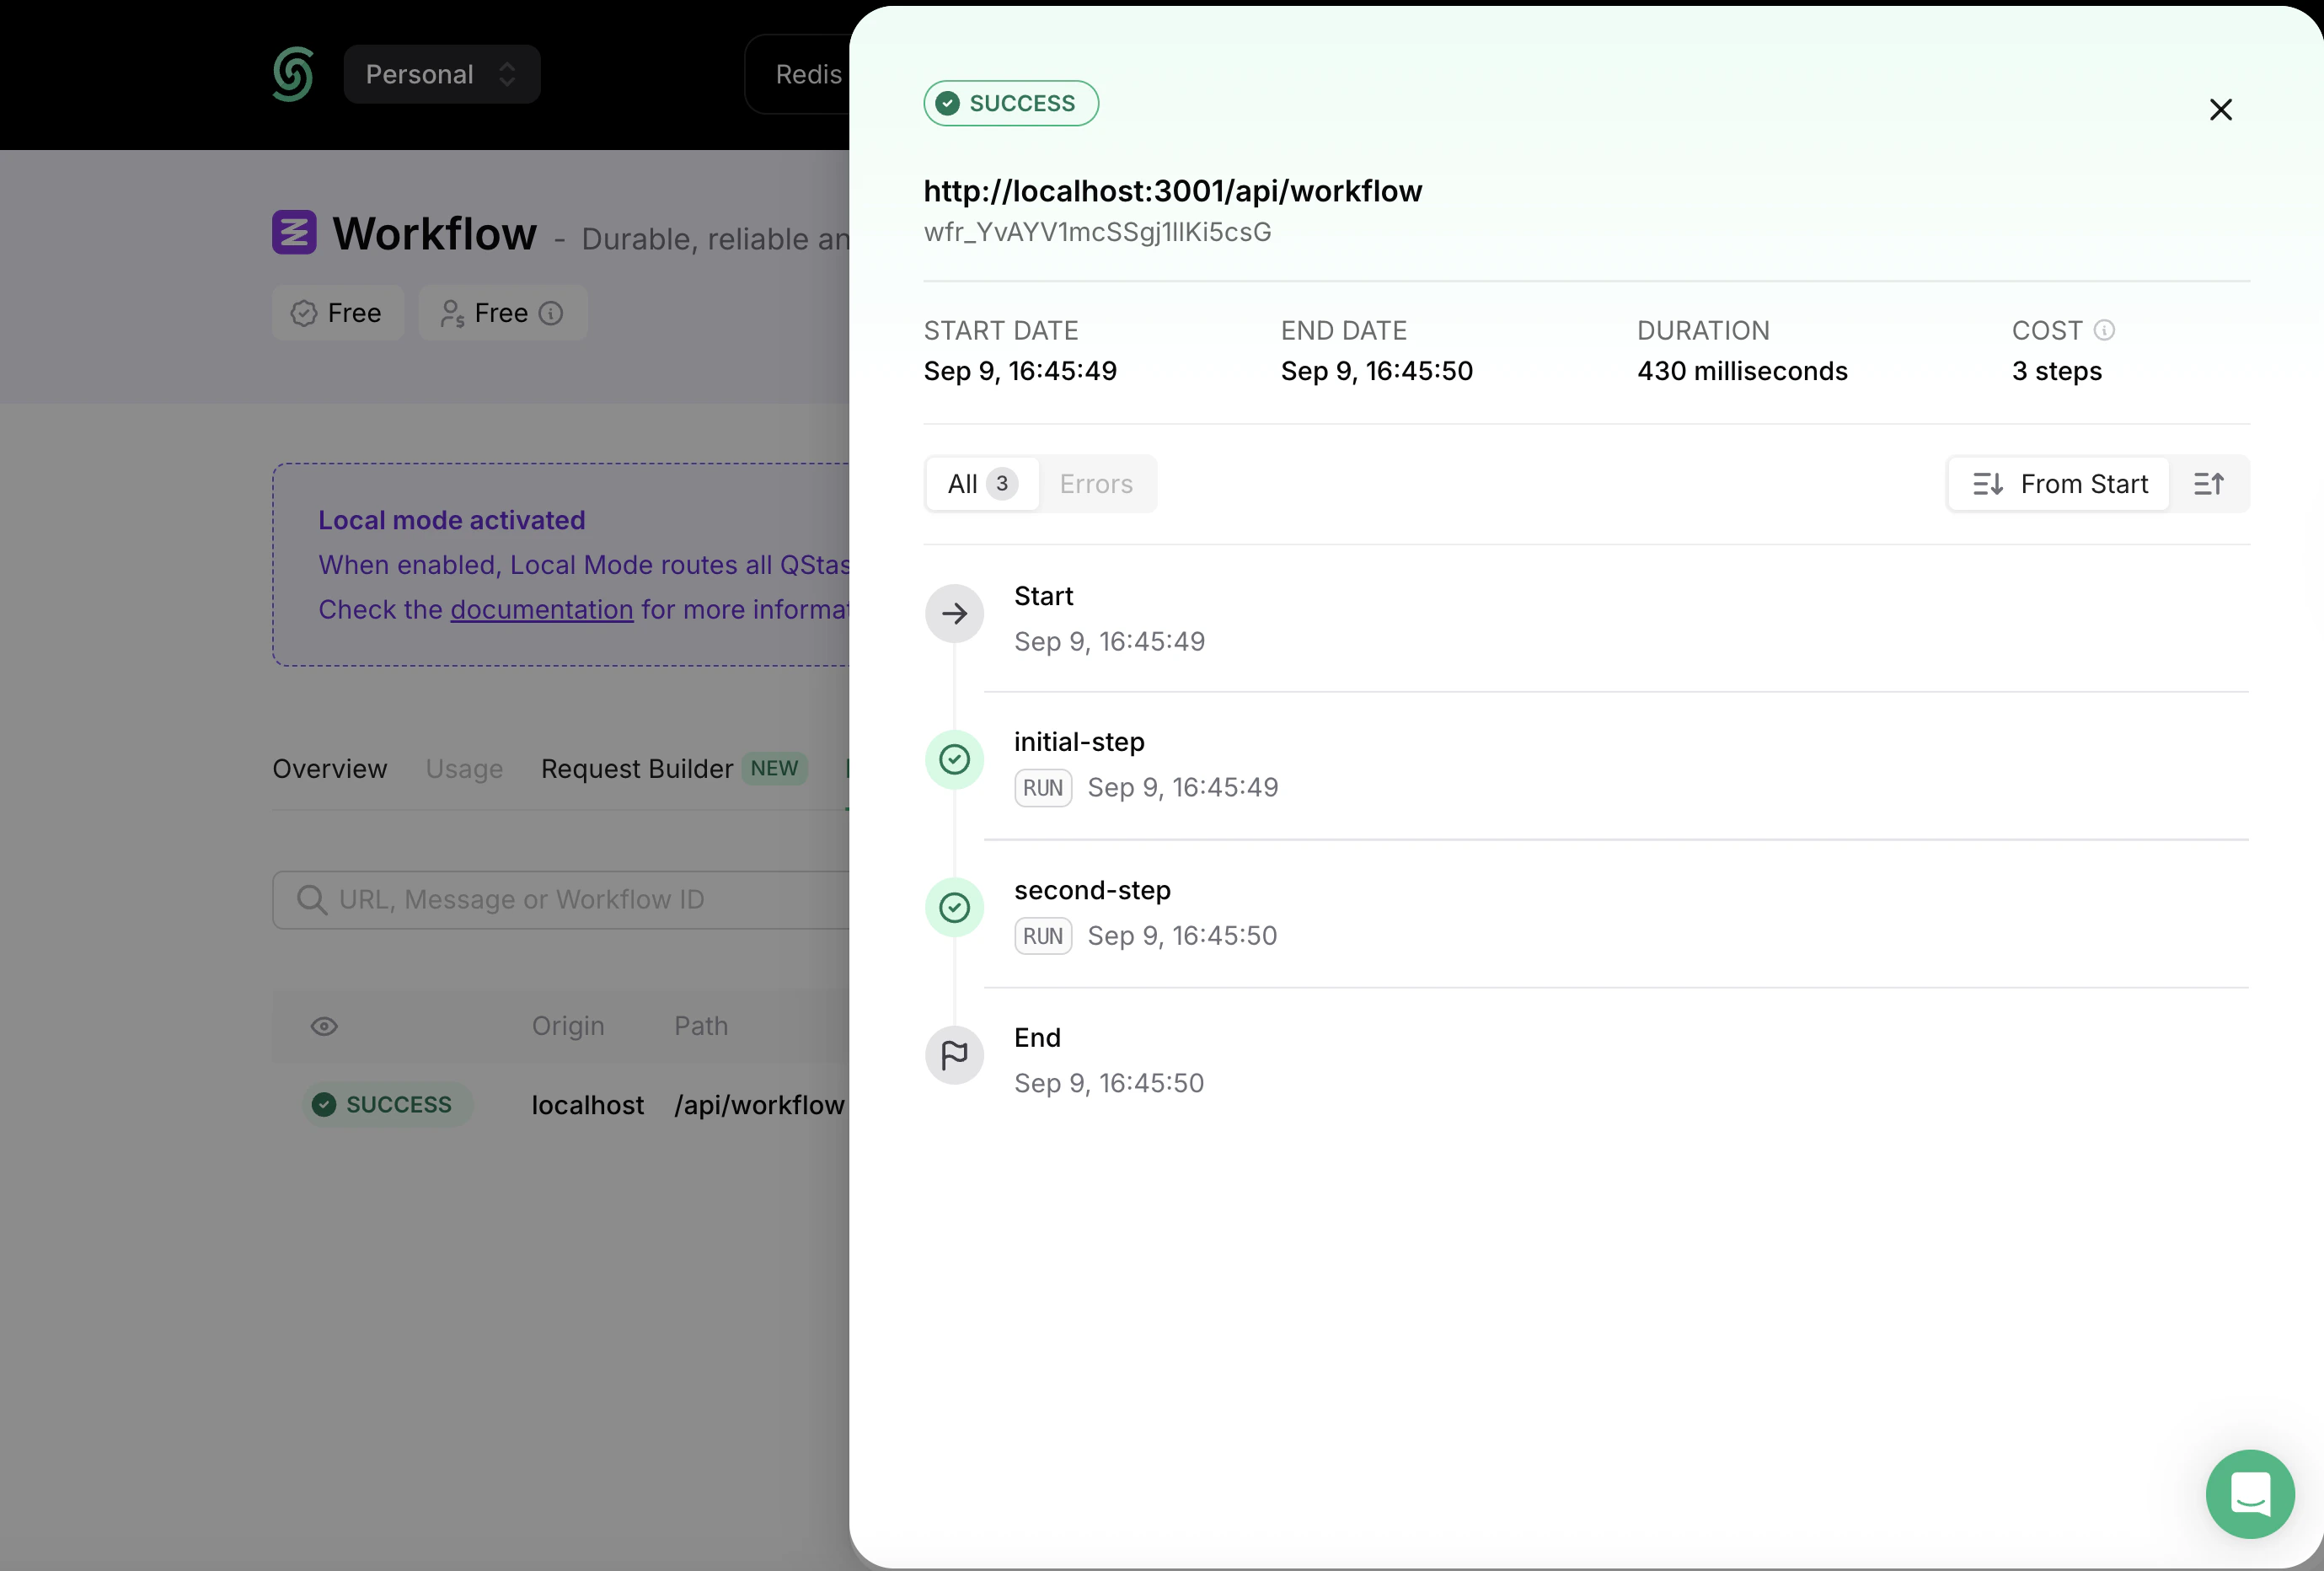Change ordering via the From Start control

point(2057,484)
